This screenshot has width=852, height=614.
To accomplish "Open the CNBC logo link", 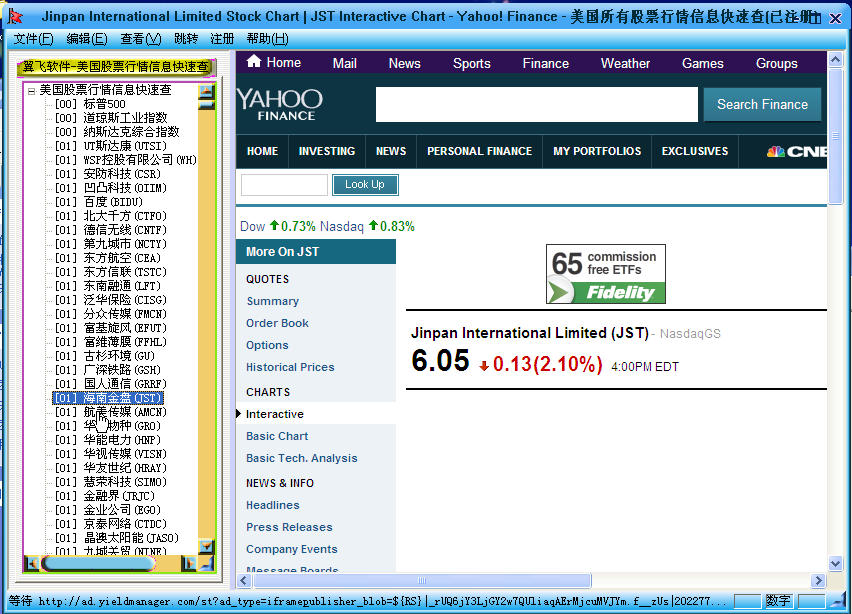I will 797,152.
